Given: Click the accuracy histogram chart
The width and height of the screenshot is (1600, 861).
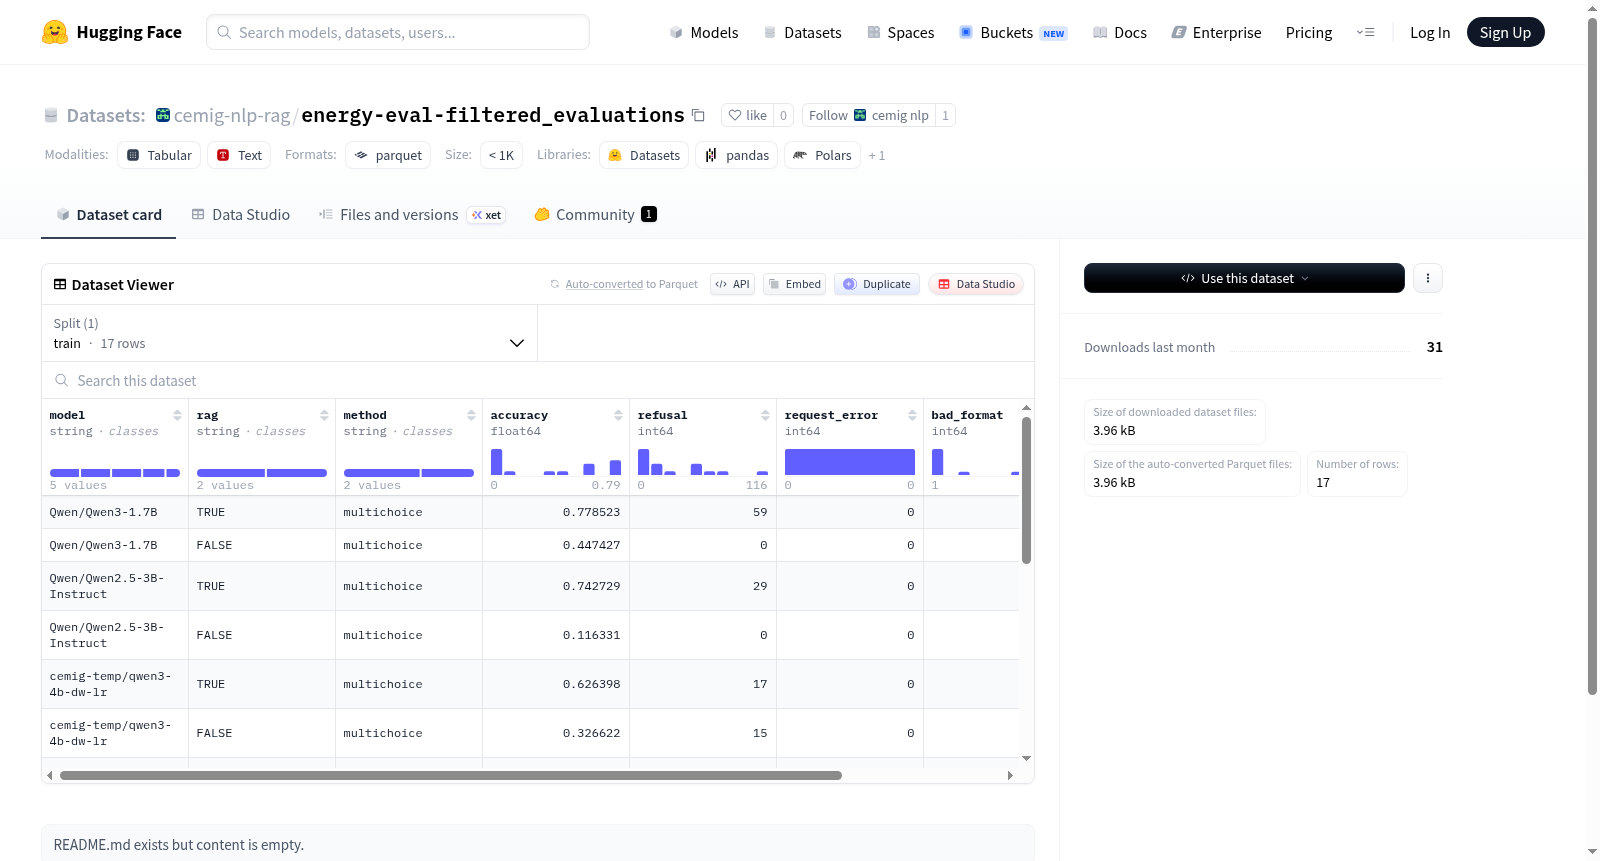Looking at the screenshot, I should 555,462.
